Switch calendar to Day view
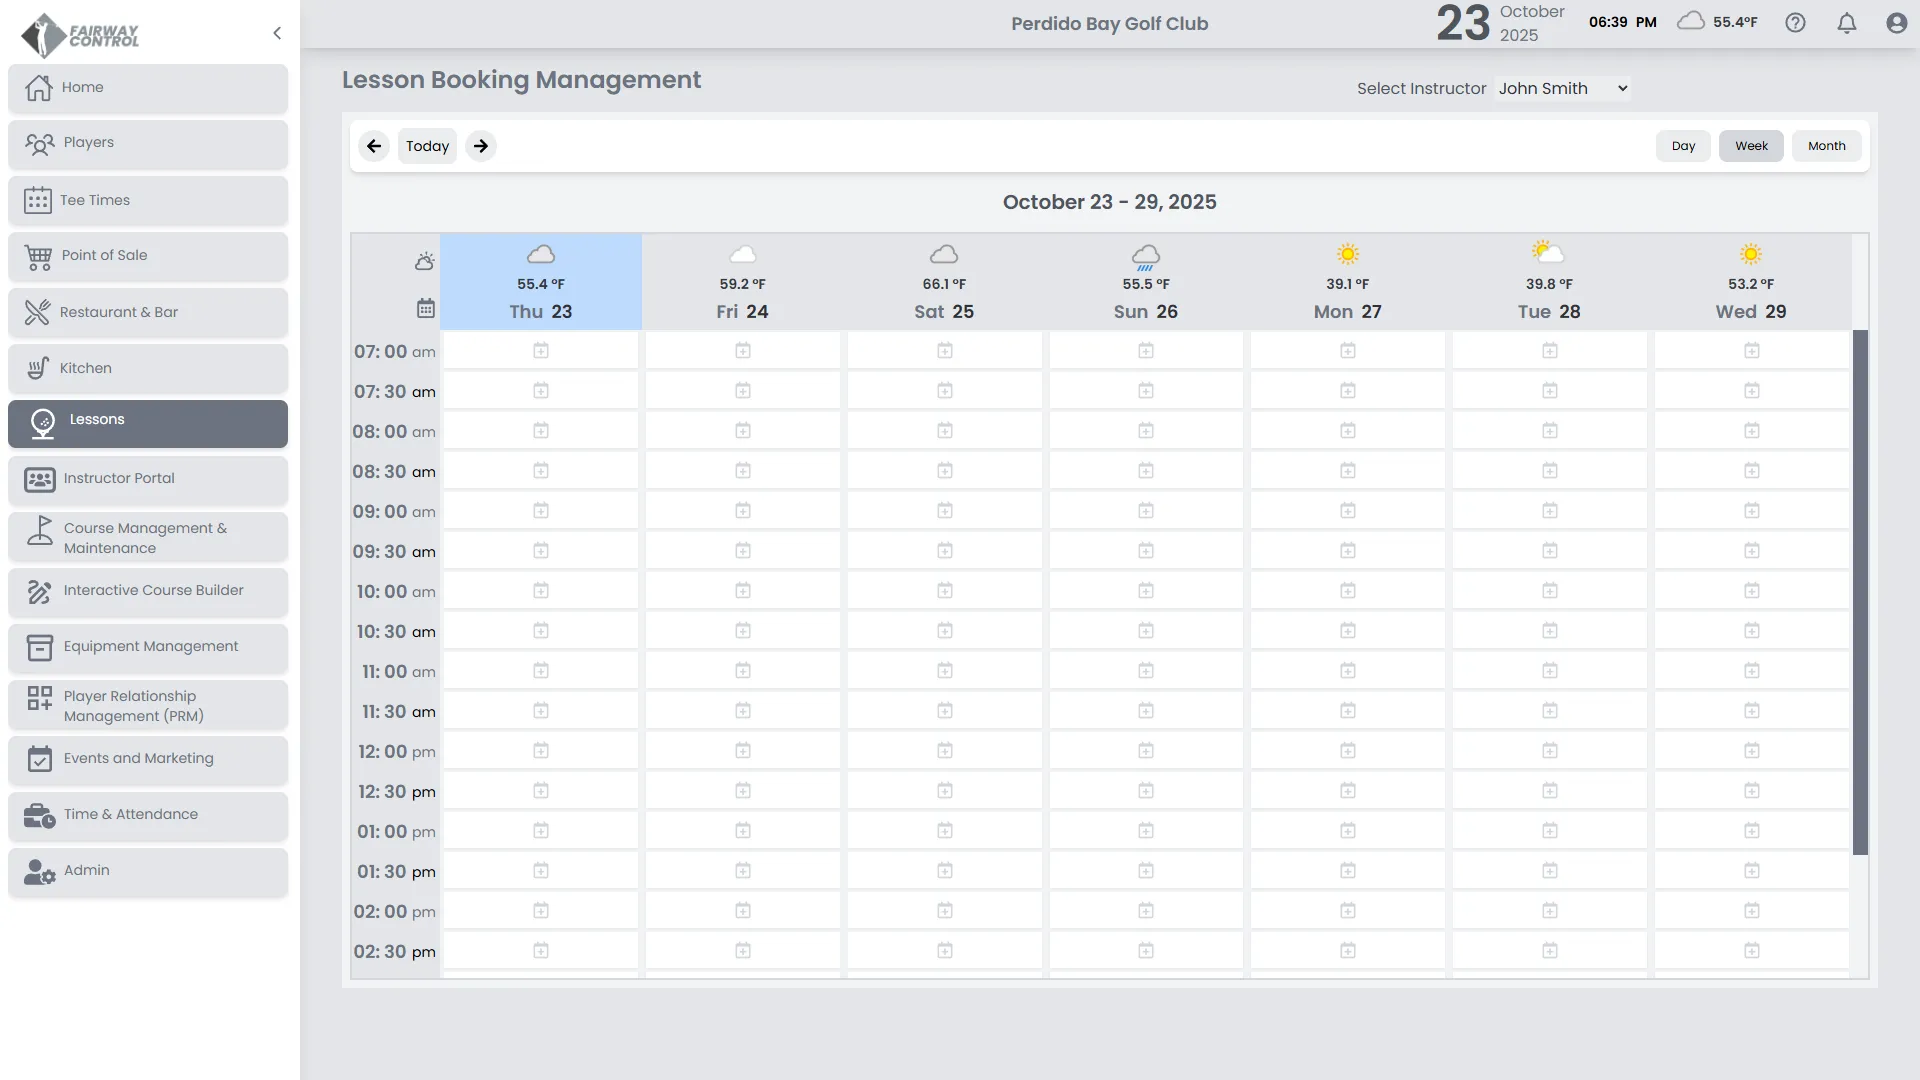The width and height of the screenshot is (1920, 1080). coord(1683,146)
